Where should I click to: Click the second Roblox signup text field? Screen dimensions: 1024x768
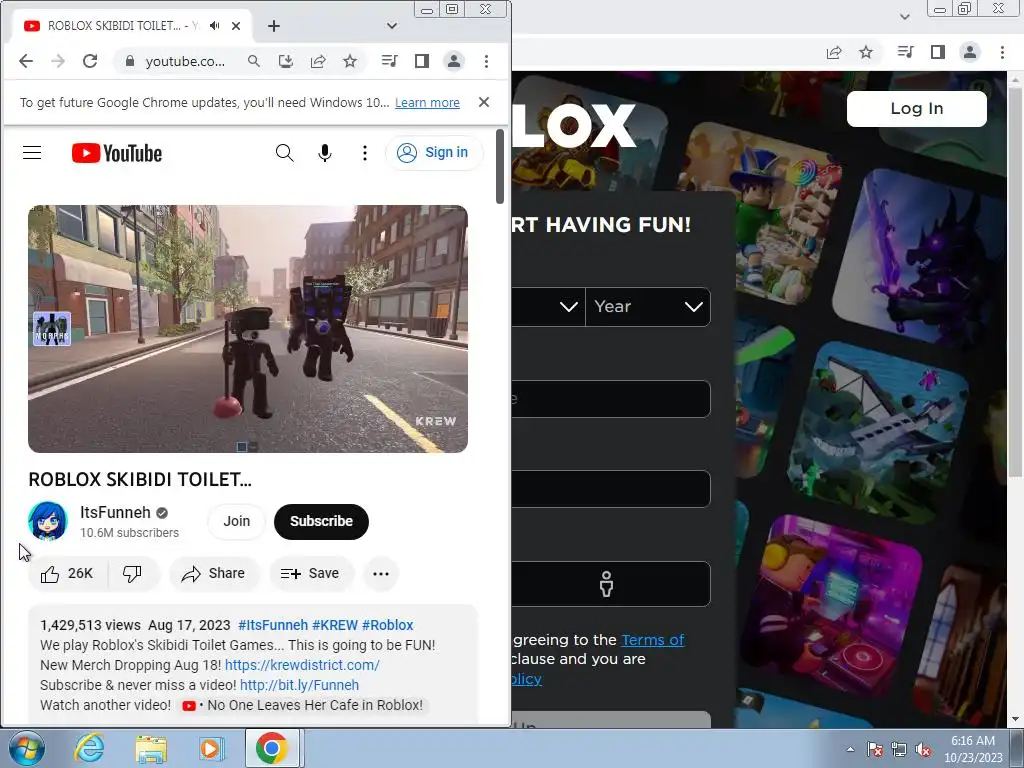click(x=611, y=488)
